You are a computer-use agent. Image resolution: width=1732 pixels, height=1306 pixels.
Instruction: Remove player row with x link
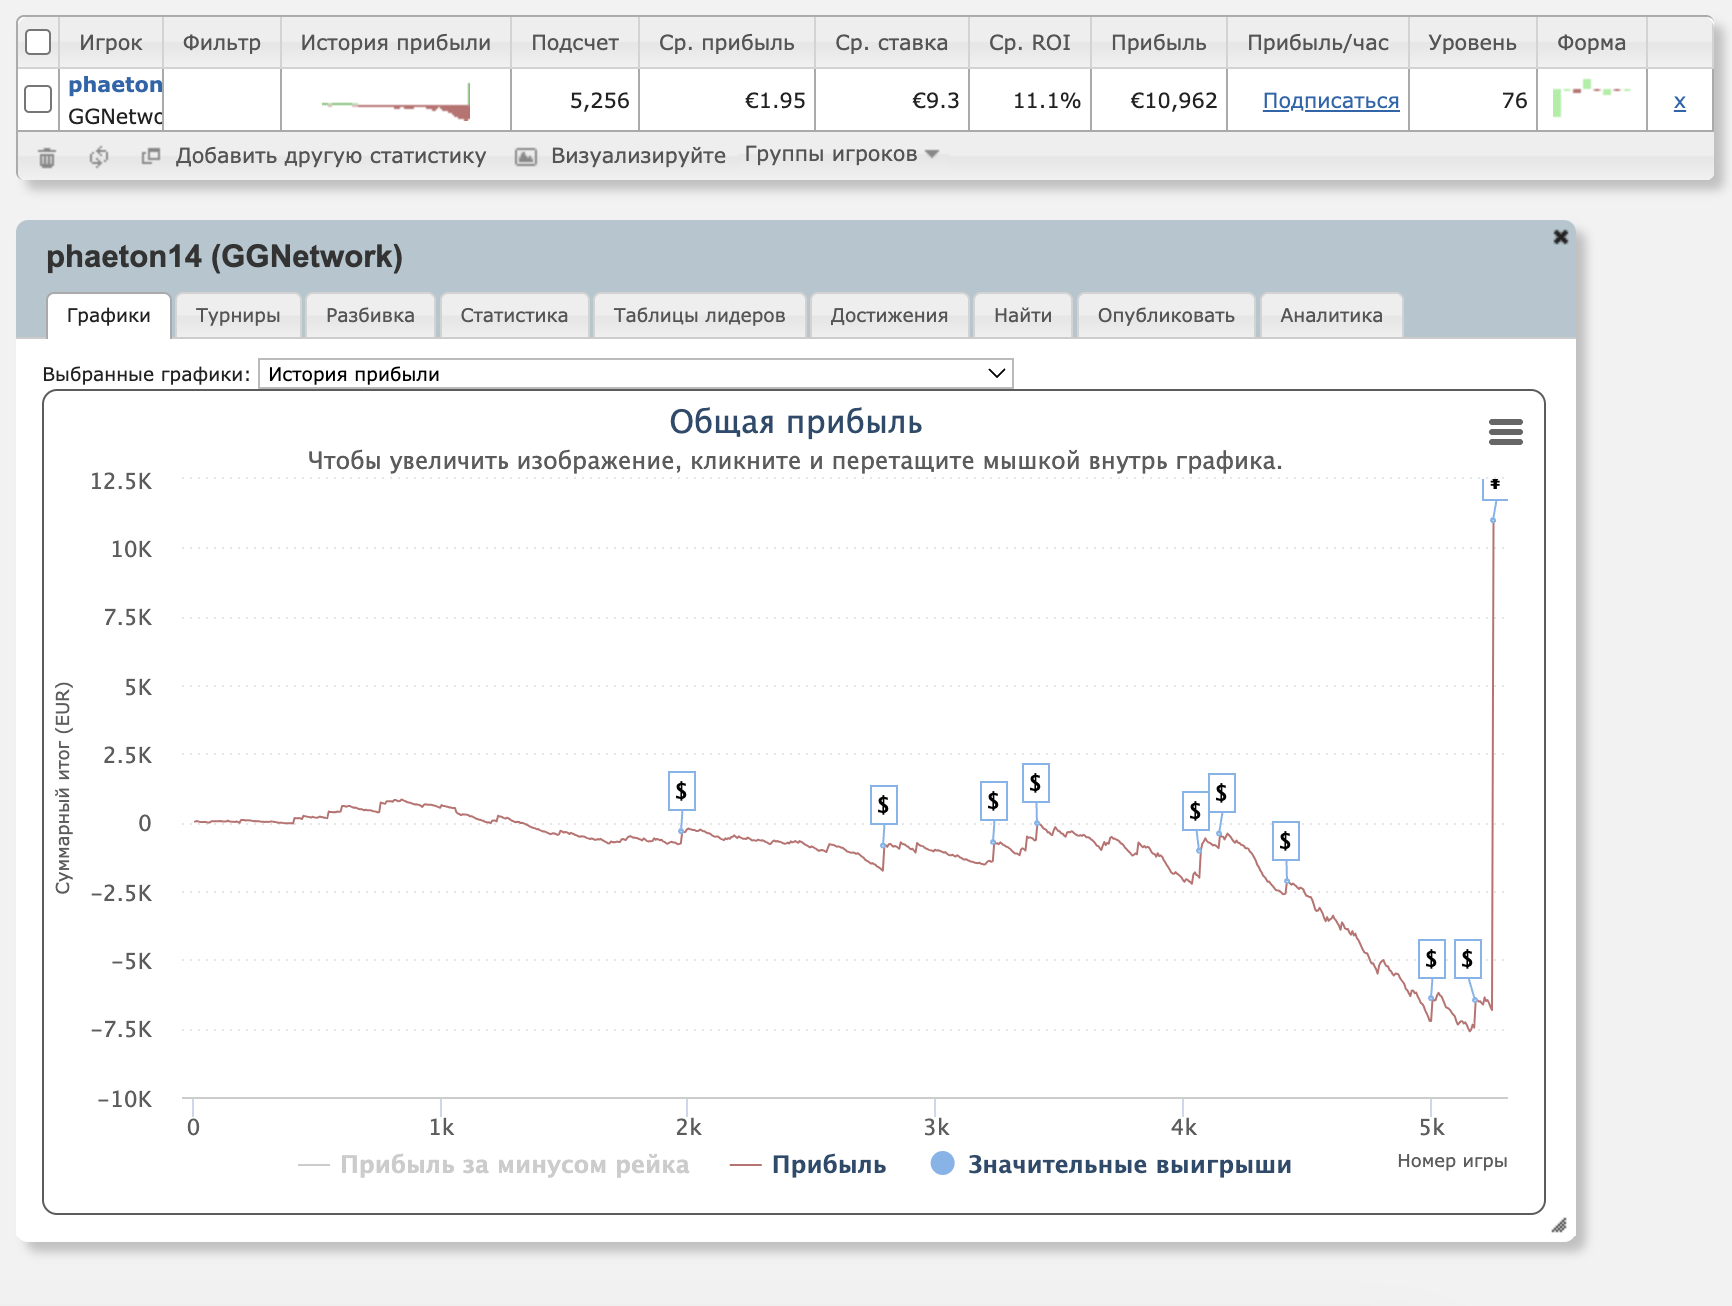tap(1679, 101)
